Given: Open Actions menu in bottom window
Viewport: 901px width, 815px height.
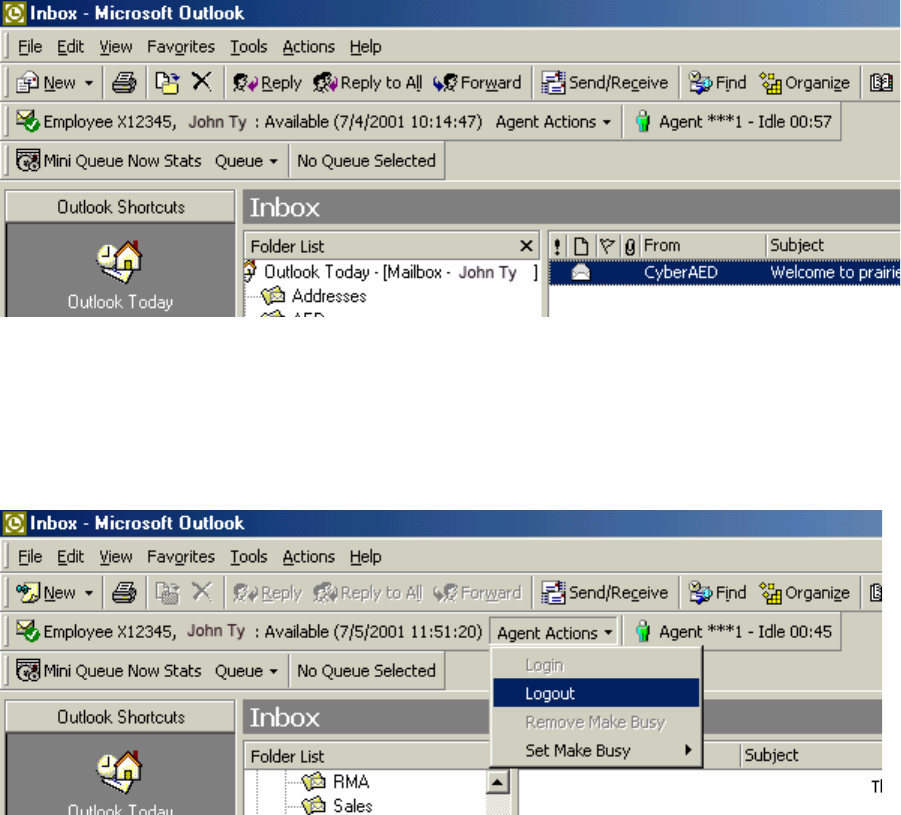Looking at the screenshot, I should 309,556.
